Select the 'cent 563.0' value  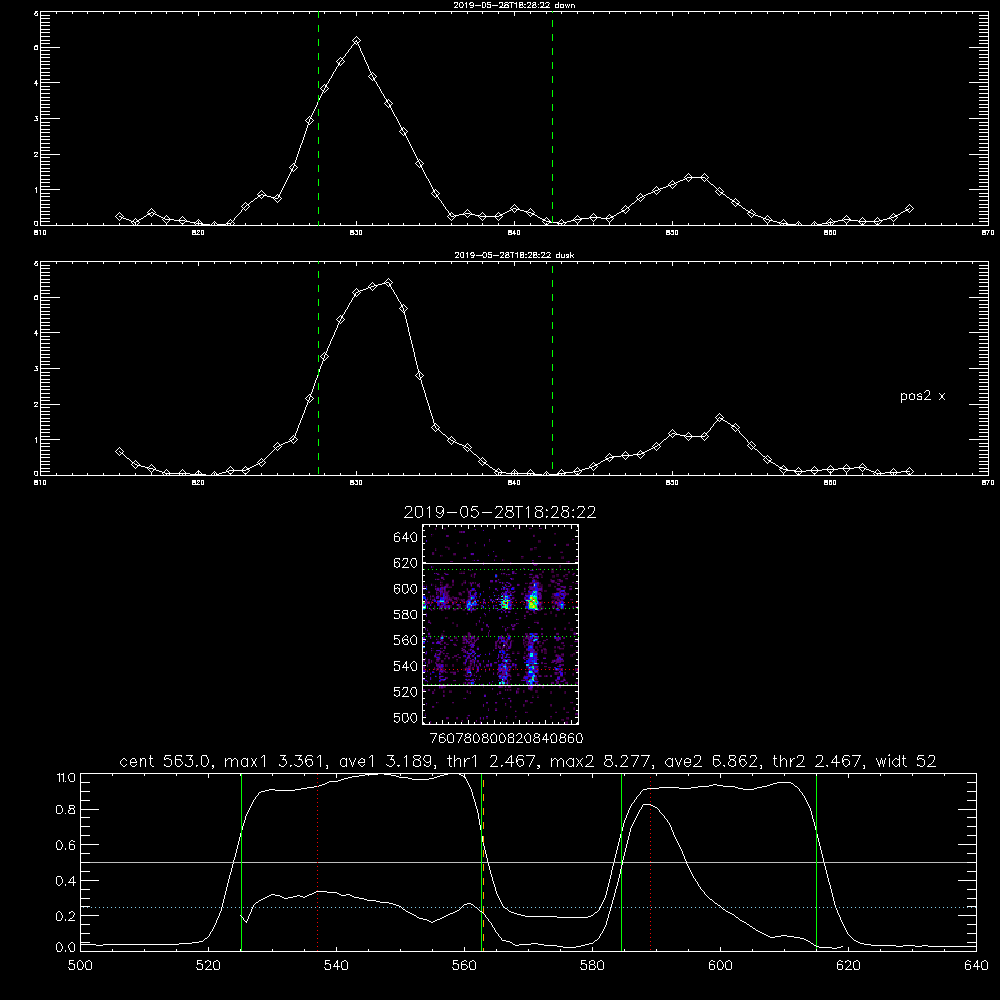click(165, 761)
